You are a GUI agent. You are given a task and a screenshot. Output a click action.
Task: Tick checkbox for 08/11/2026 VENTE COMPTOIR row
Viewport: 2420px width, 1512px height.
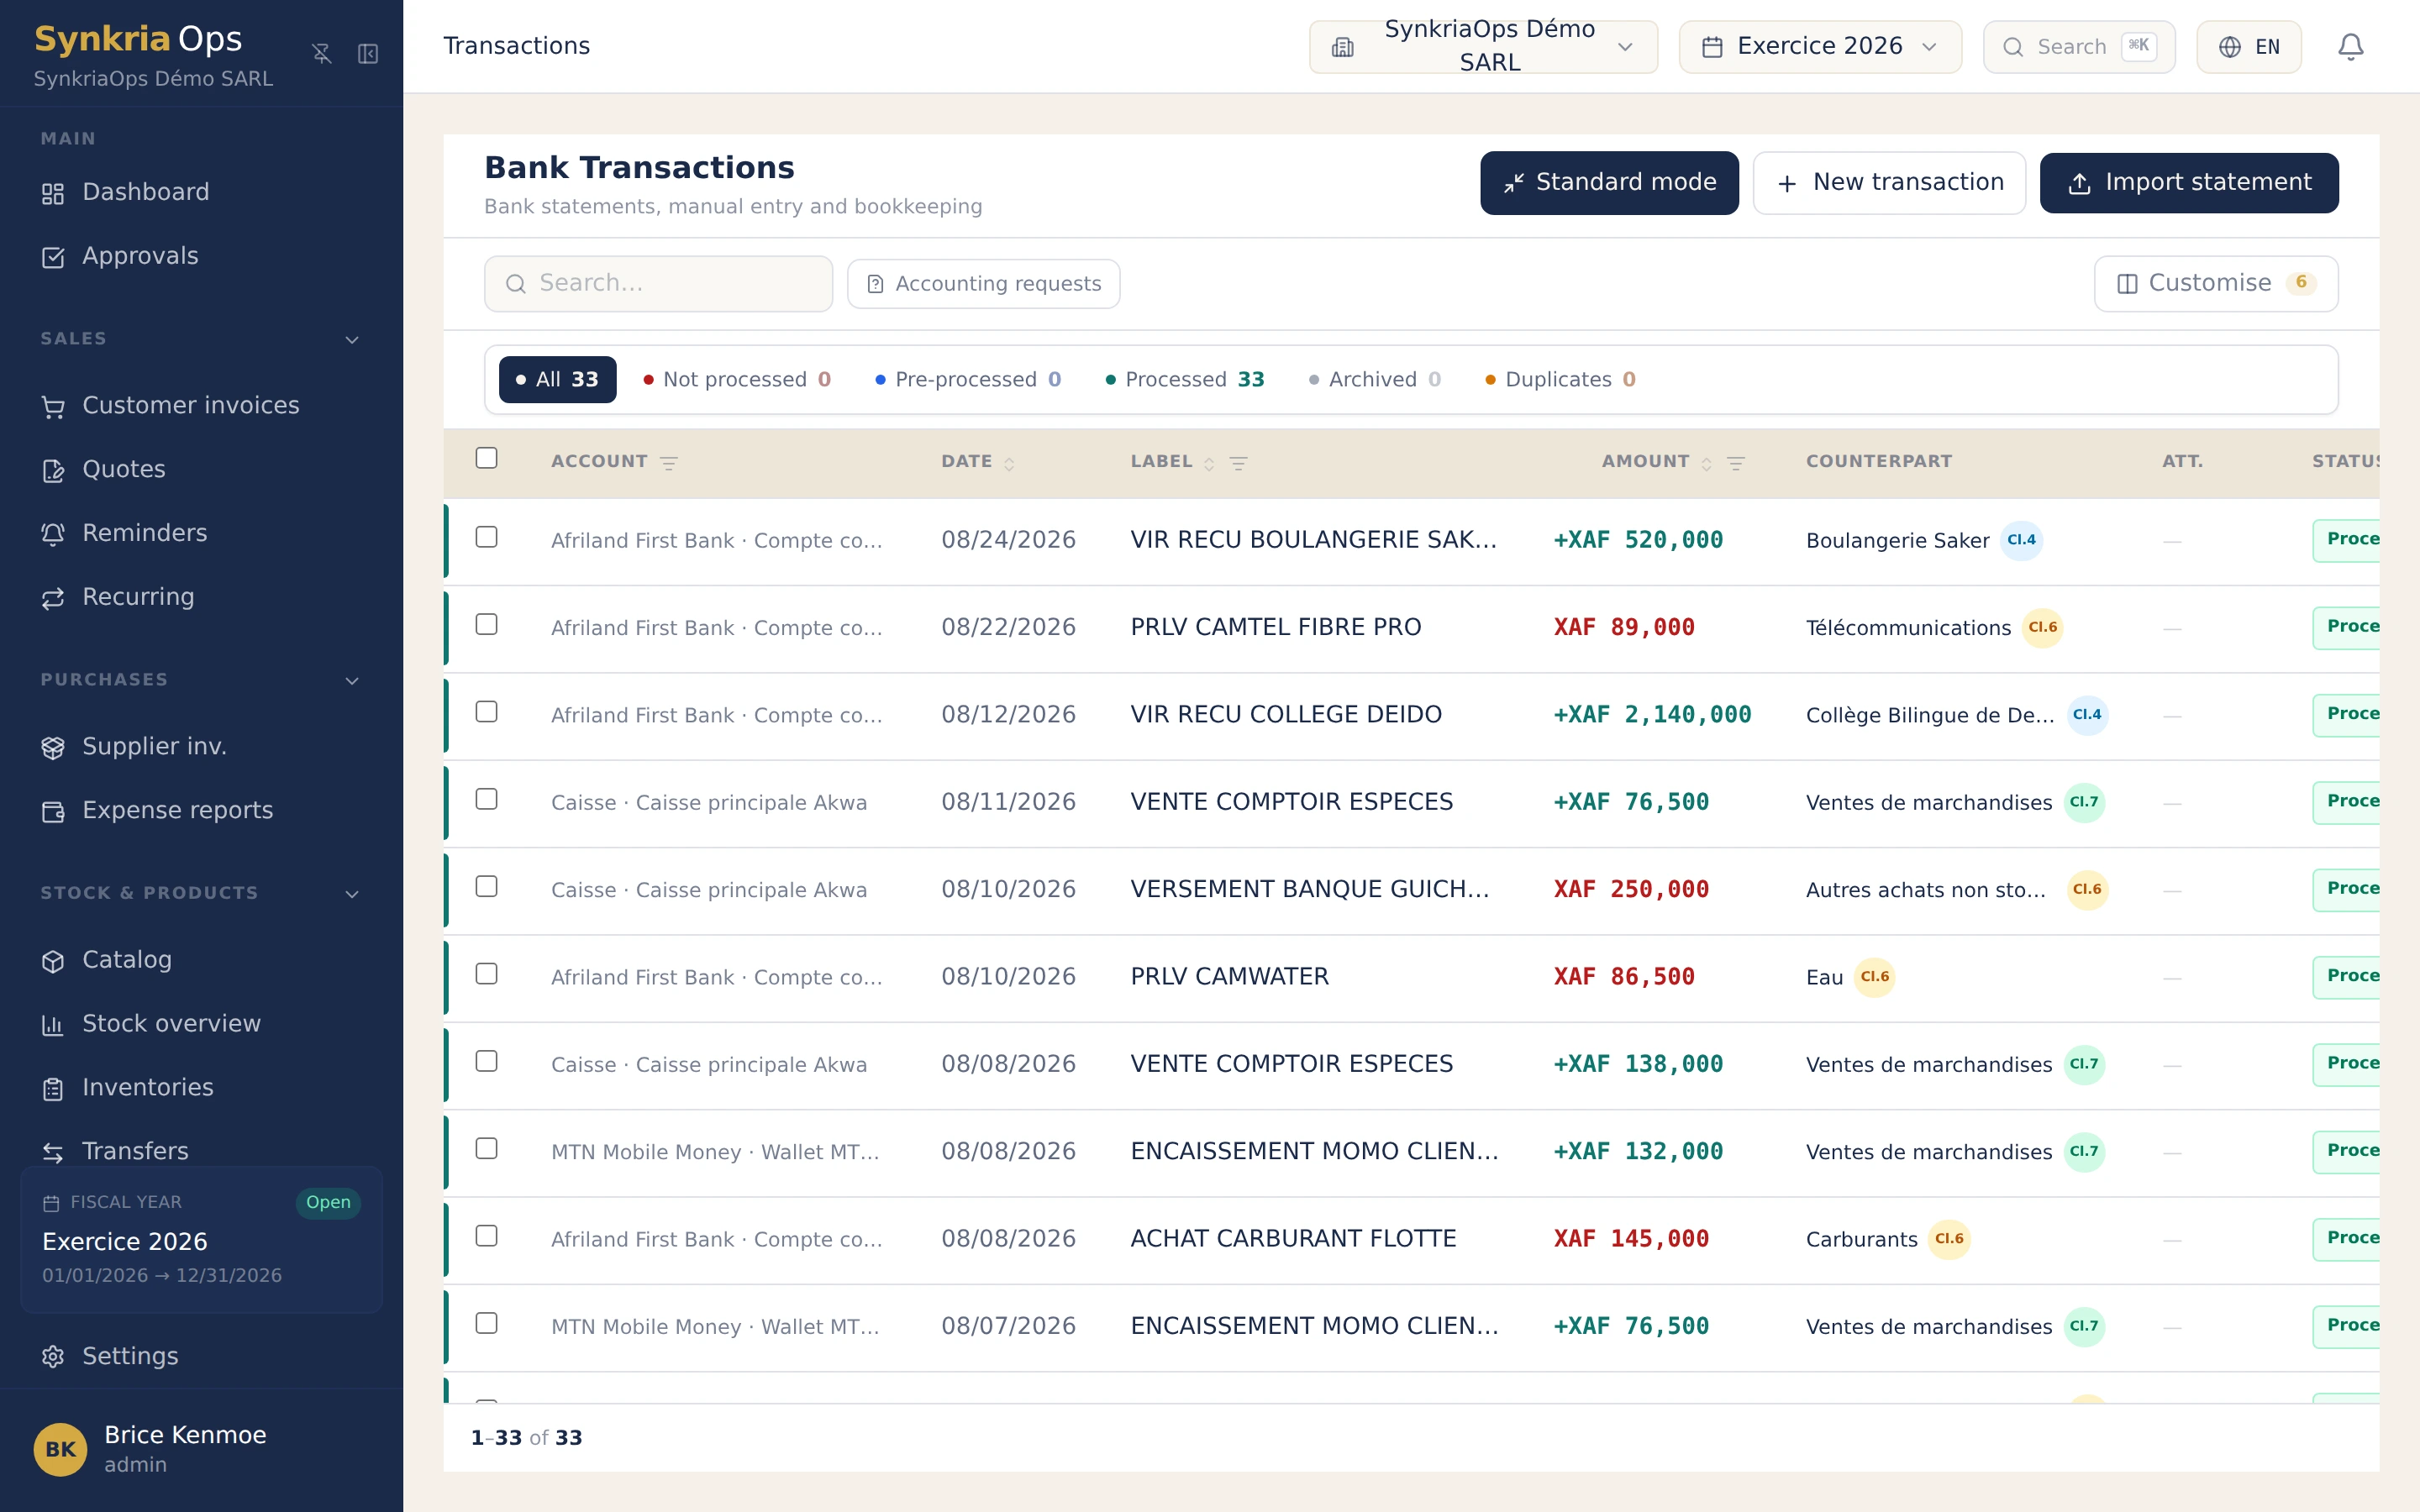(486, 799)
